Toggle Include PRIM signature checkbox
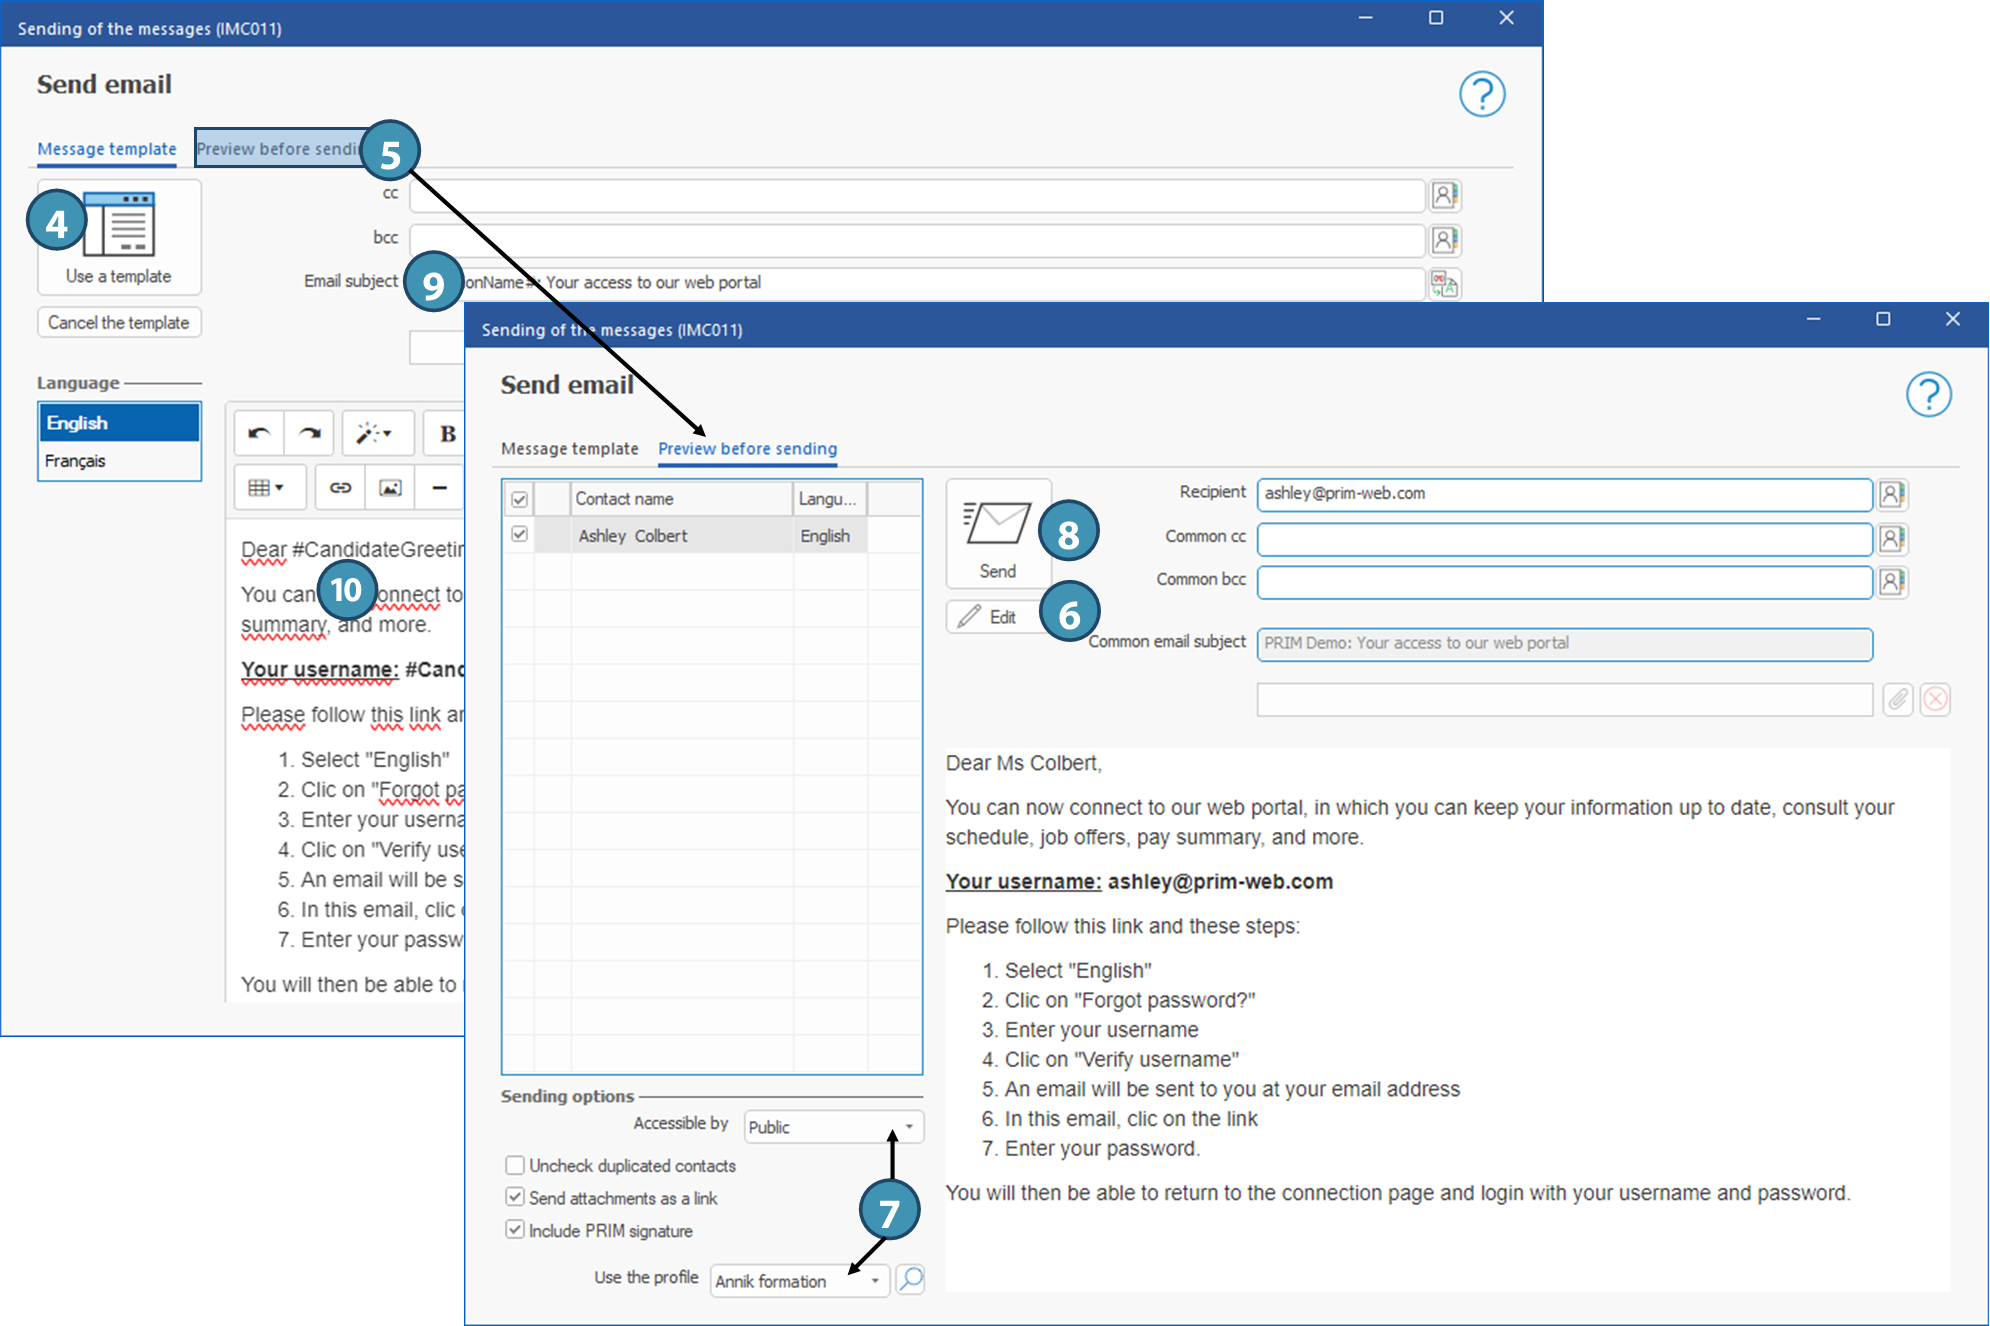Screen dimensions: 1990x1326 (x=515, y=1230)
